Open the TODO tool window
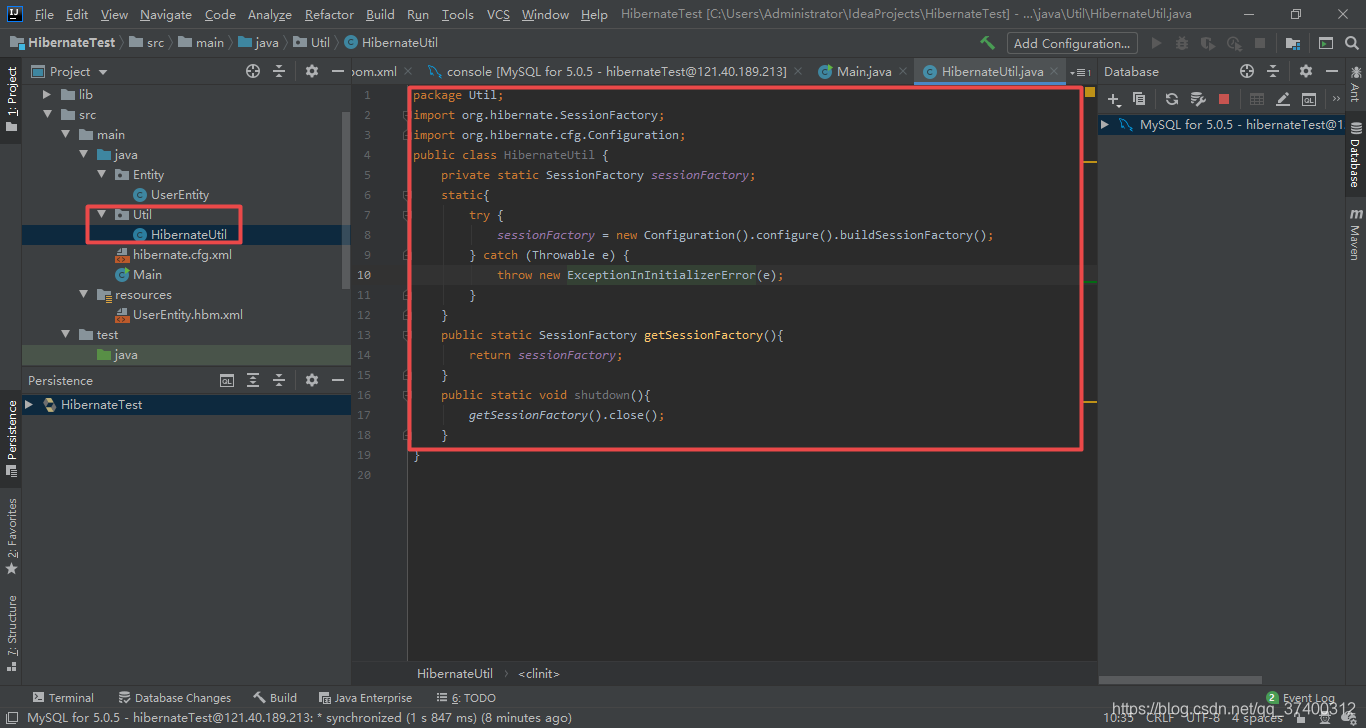The width and height of the screenshot is (1366, 728). tap(466, 698)
